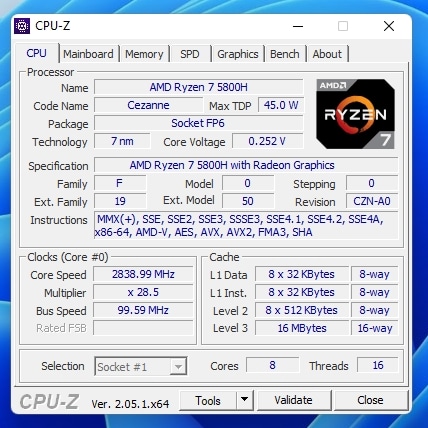The image size is (428, 428).
Task: Click the processor Name field
Action: click(199, 87)
